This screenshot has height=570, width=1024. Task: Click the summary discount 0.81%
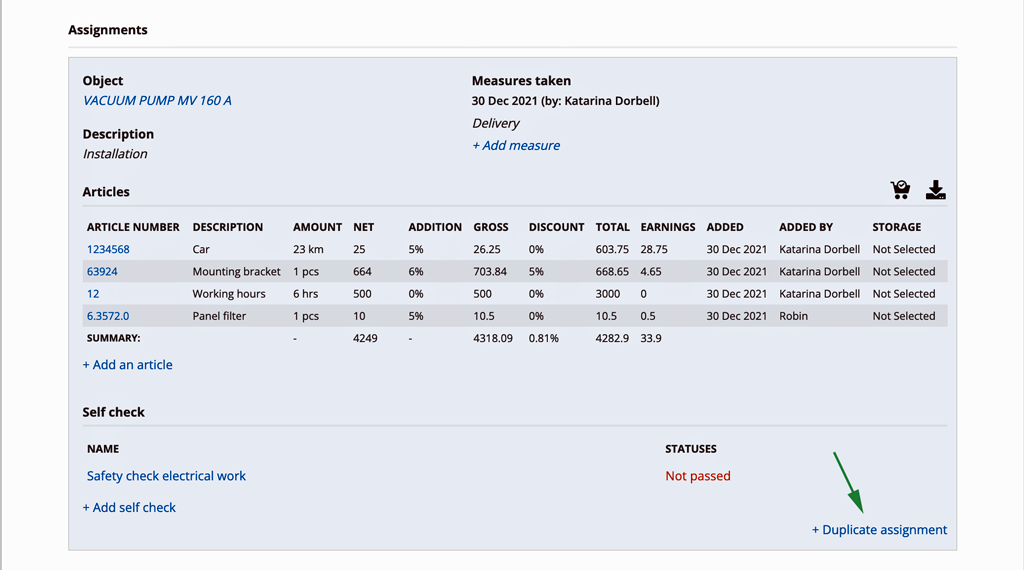tap(543, 338)
